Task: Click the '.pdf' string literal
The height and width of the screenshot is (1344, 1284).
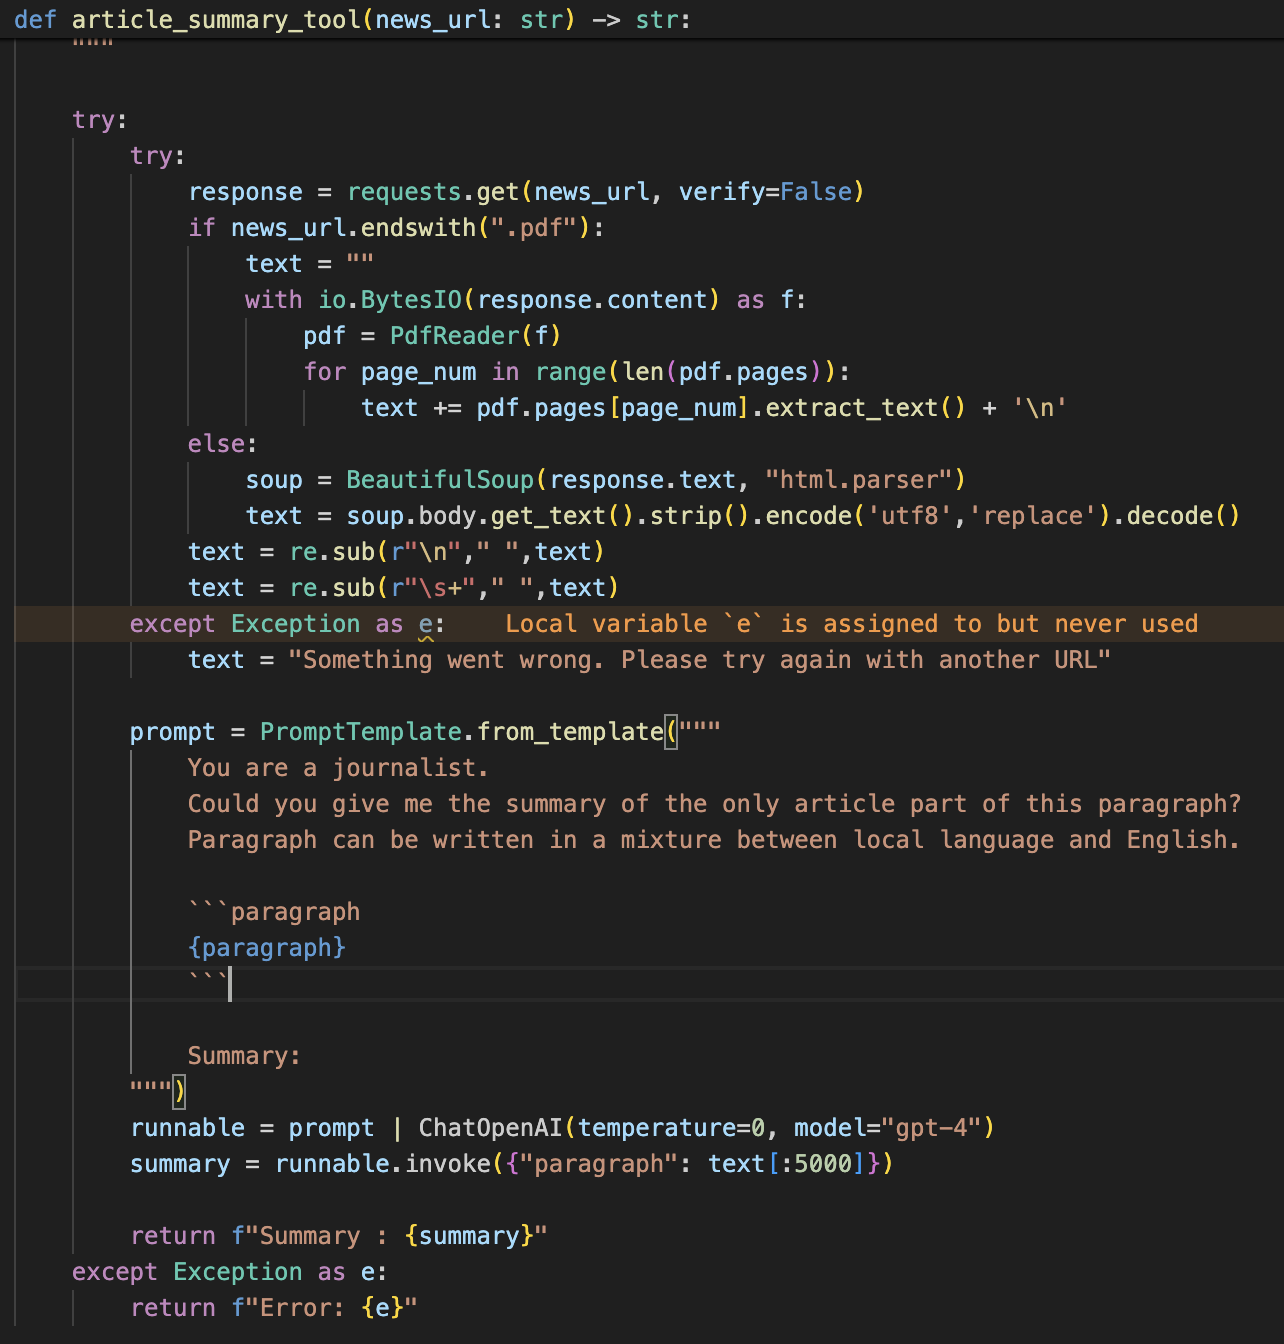Action: click(x=534, y=228)
